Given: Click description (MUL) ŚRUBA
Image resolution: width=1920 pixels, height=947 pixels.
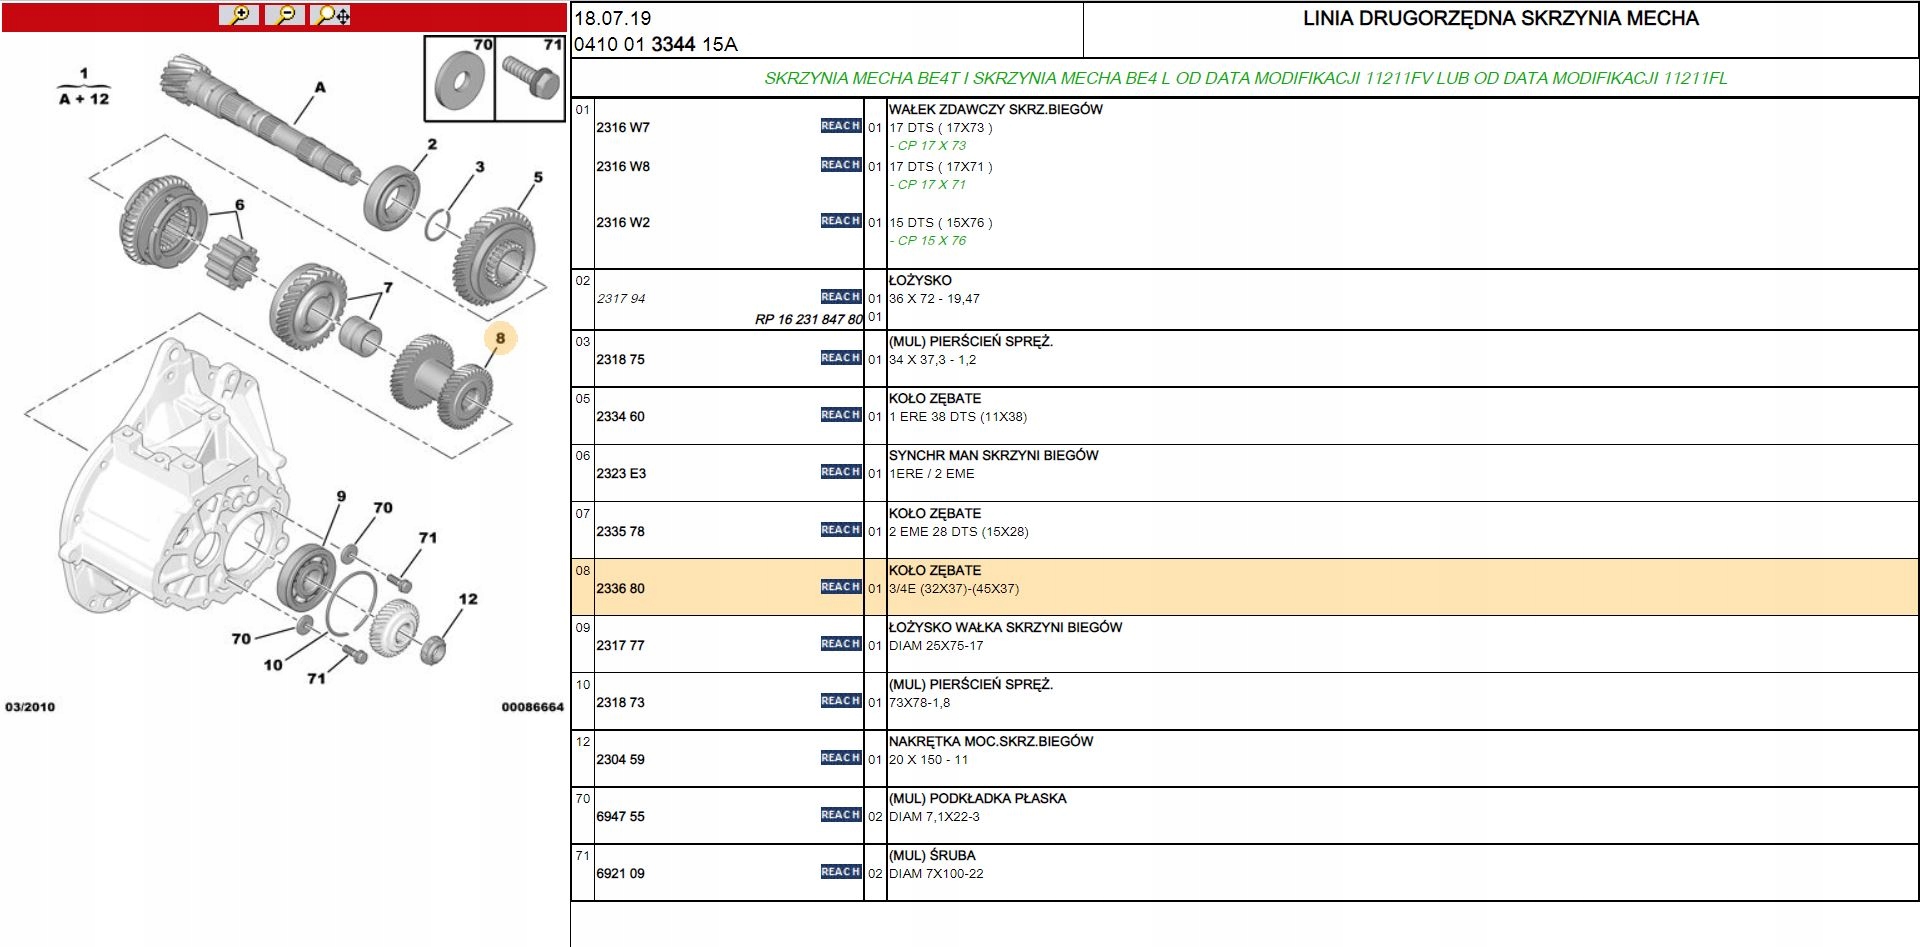Looking at the screenshot, I should 932,855.
